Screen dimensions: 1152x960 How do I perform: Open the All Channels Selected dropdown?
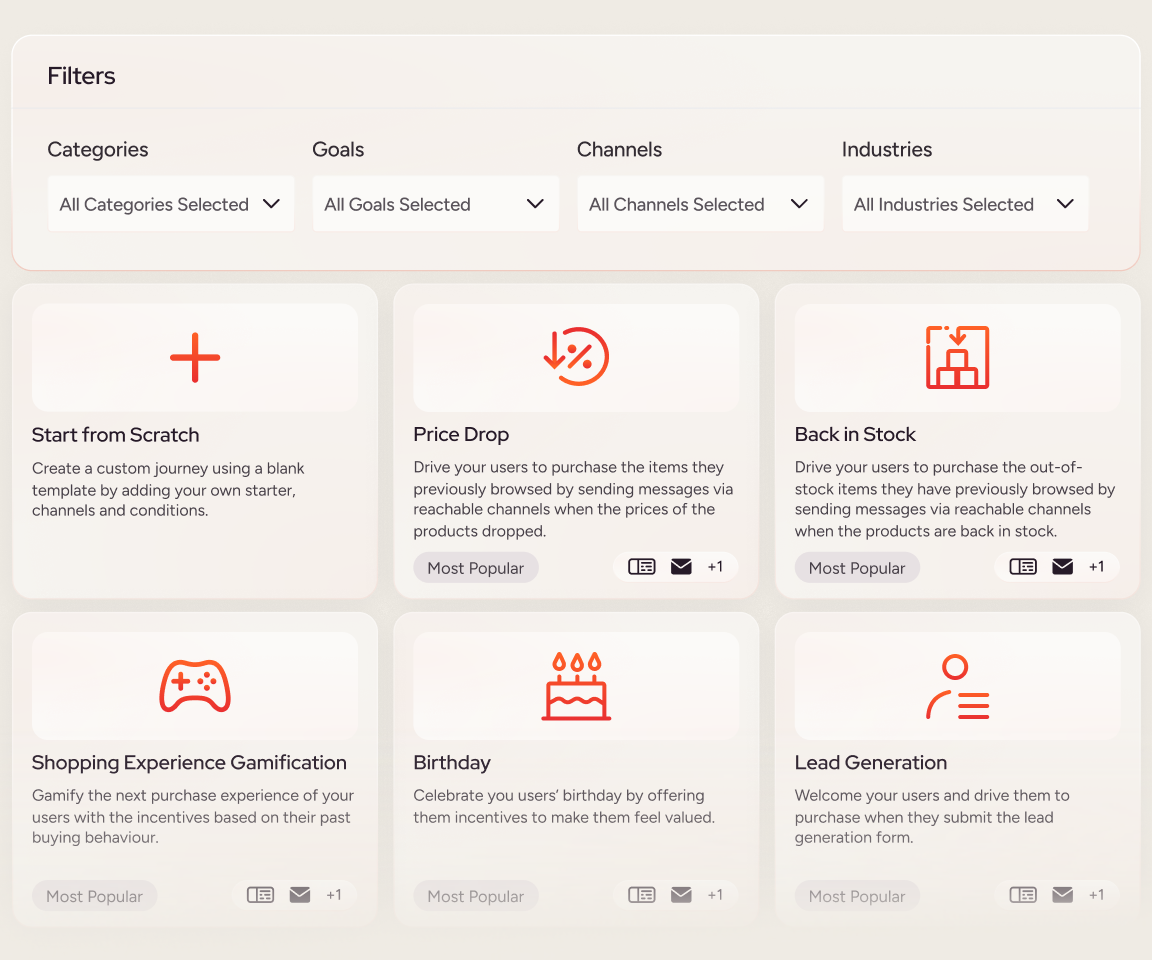(700, 204)
